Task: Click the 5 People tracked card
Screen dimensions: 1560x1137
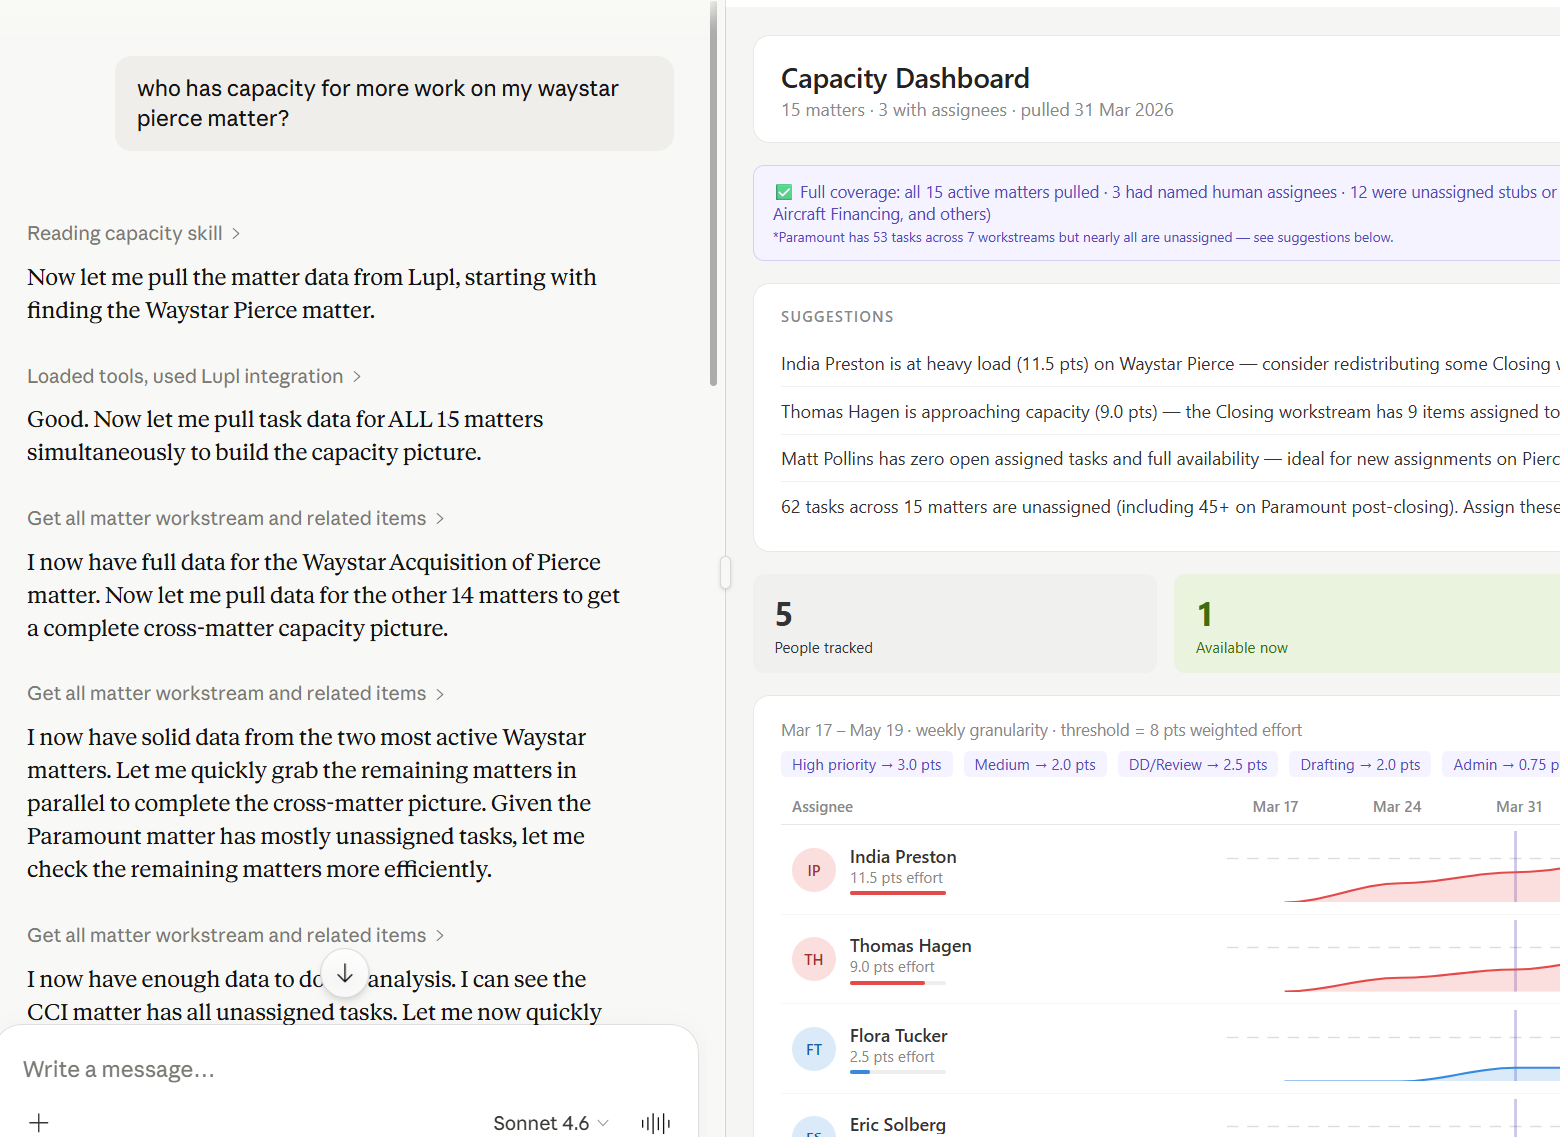Action: point(955,623)
